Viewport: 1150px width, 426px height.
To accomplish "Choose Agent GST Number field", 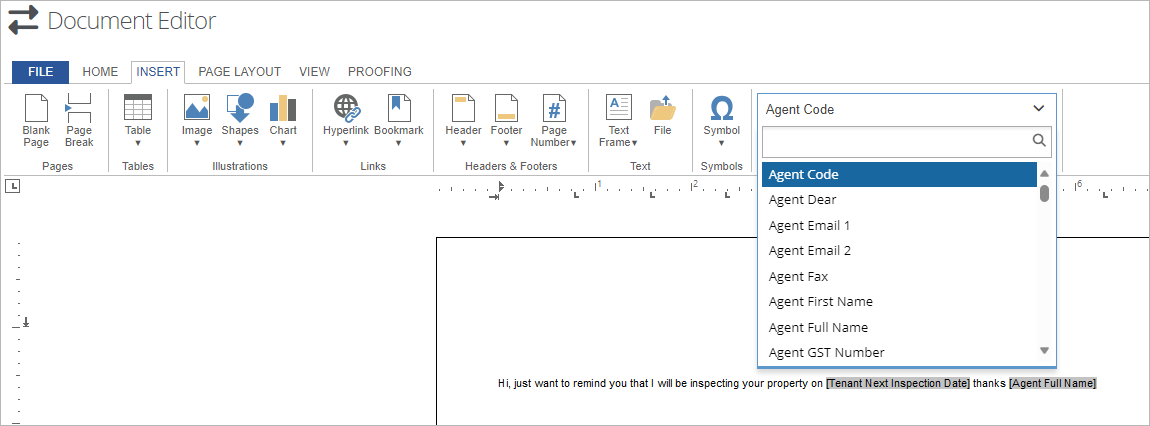I will point(898,353).
